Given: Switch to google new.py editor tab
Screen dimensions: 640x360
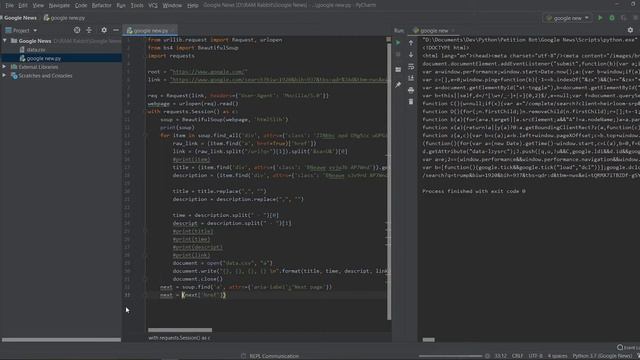Looking at the screenshot, I should pos(150,31).
